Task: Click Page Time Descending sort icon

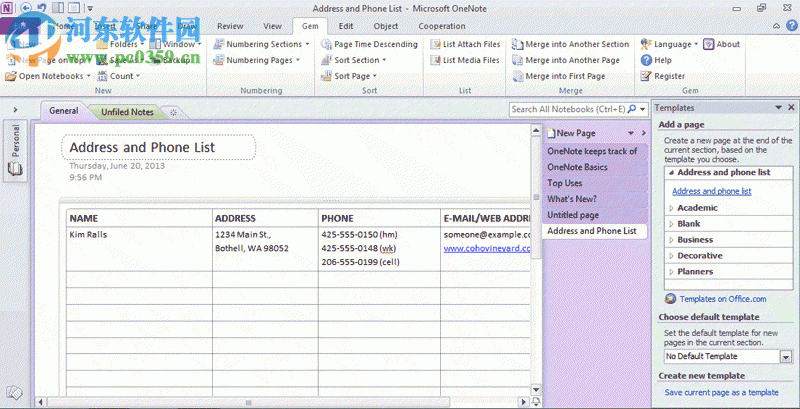Action: click(327, 44)
